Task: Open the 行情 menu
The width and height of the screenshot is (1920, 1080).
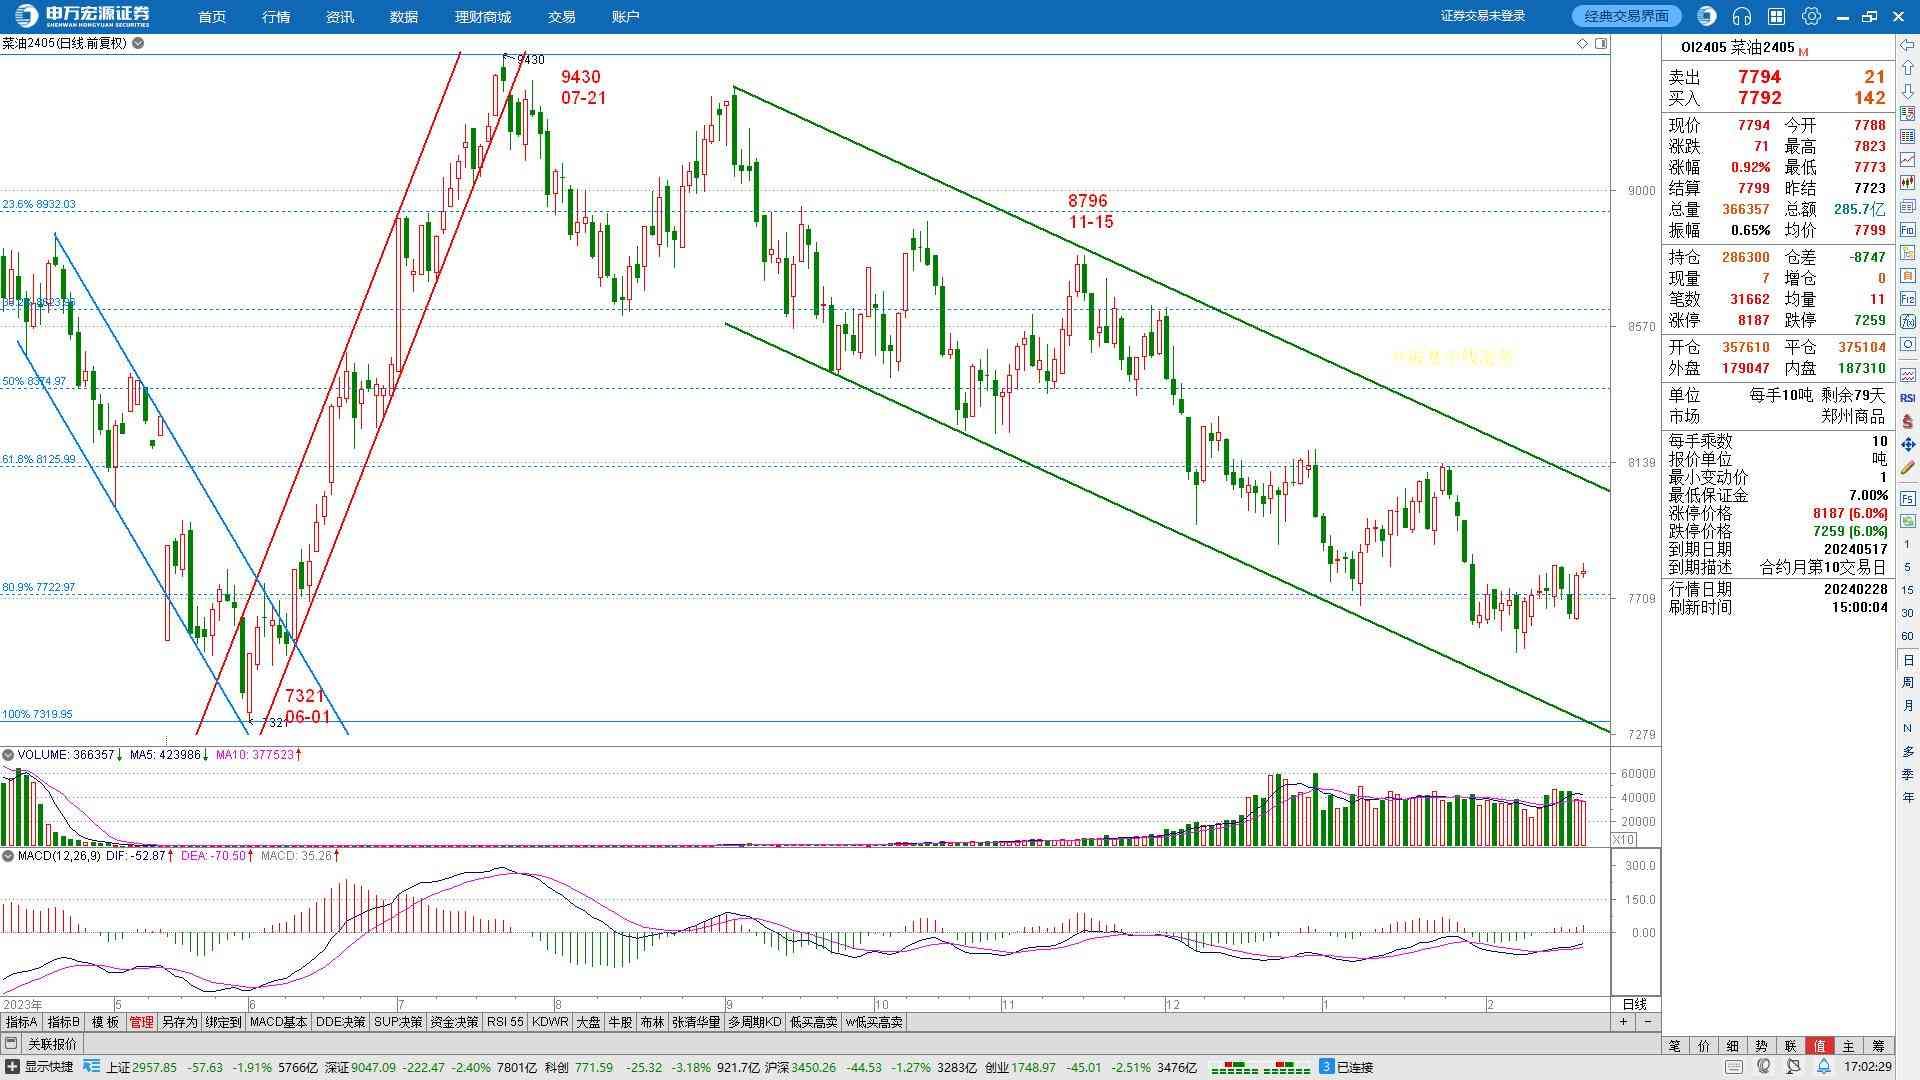Action: pyautogui.click(x=276, y=17)
